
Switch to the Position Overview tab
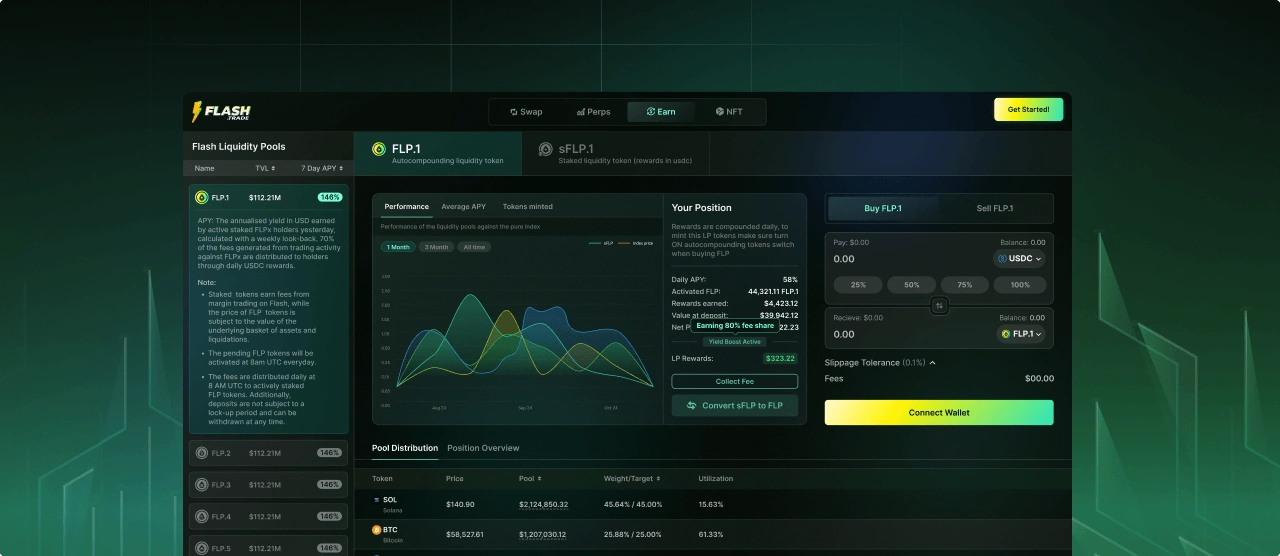tap(483, 448)
